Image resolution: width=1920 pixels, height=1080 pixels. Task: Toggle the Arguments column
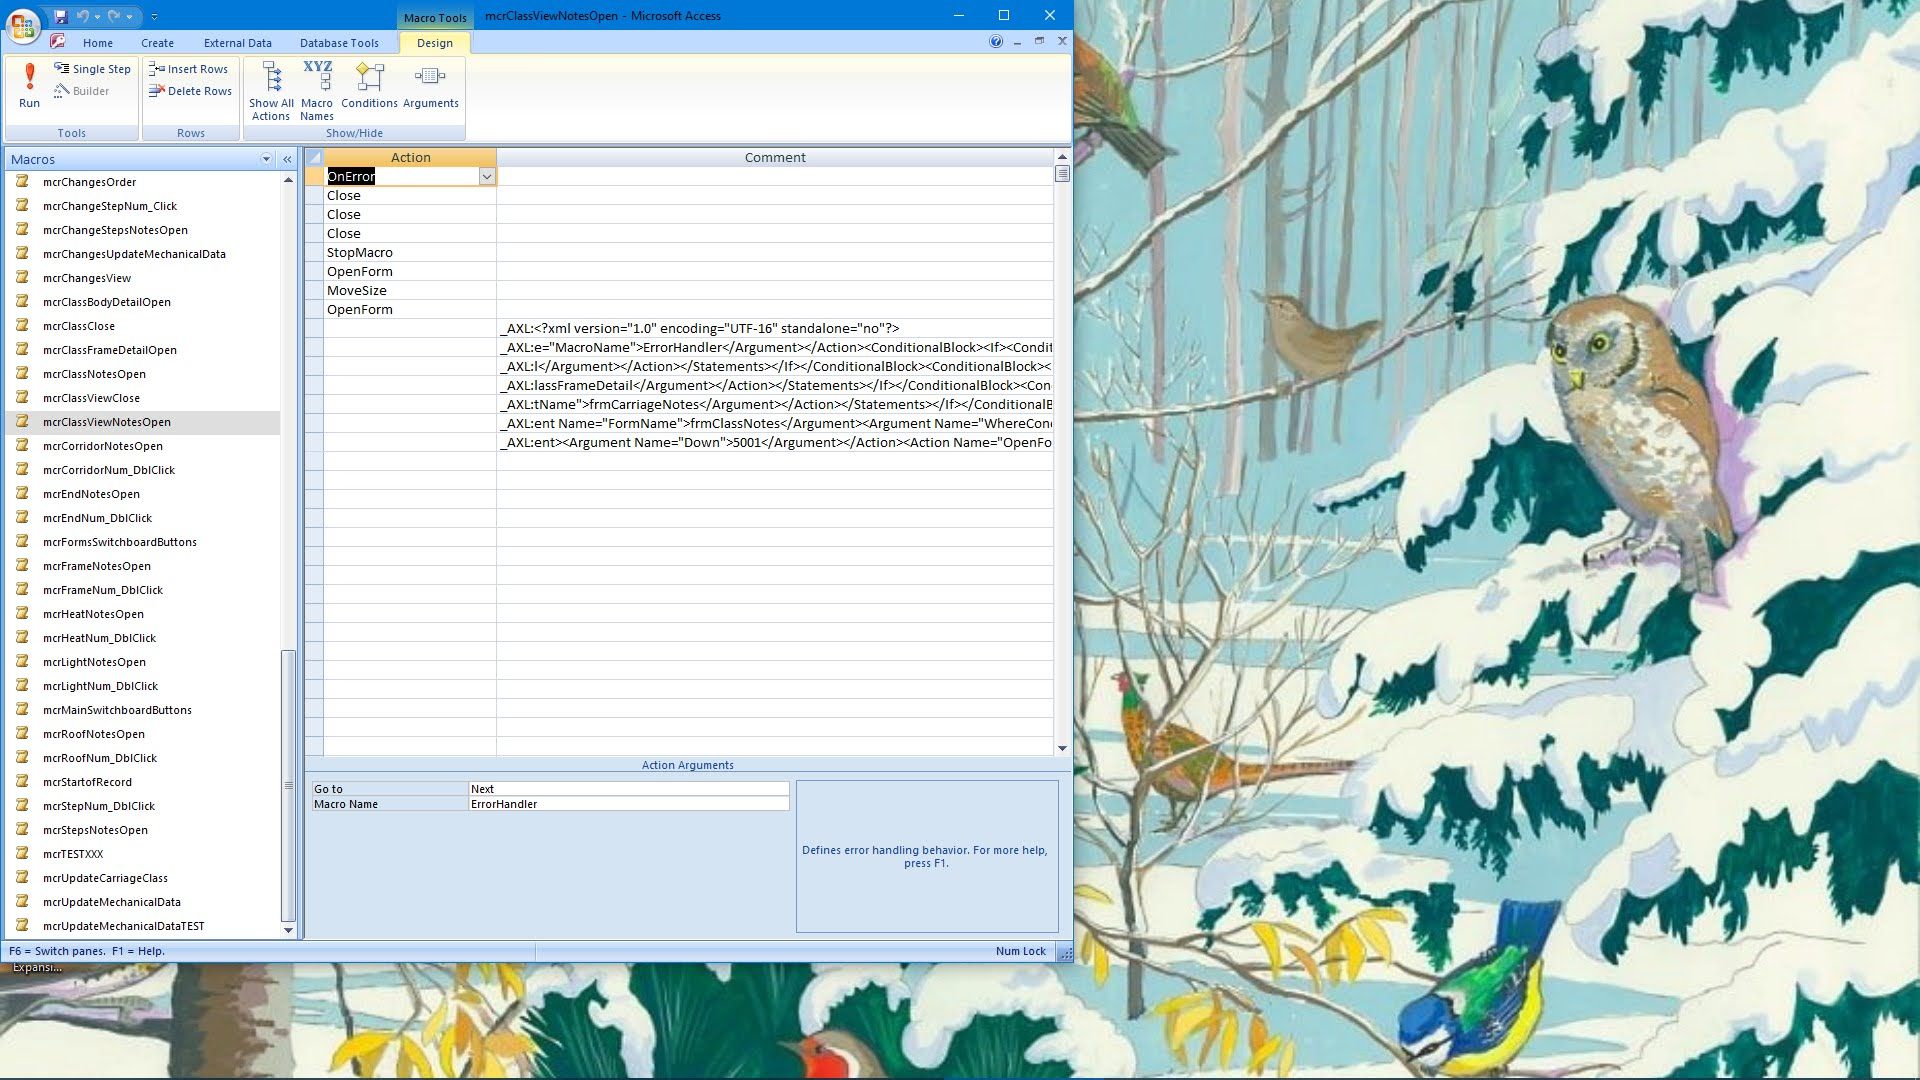pos(430,87)
